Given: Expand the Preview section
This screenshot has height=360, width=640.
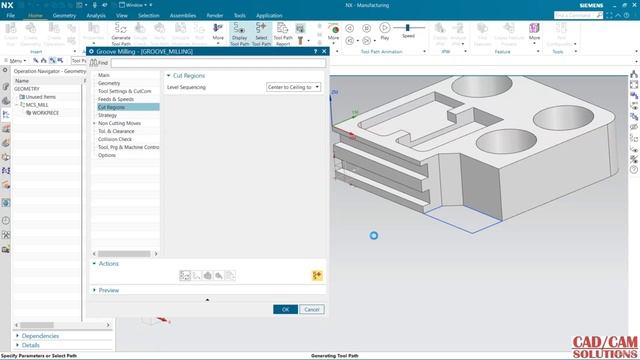Looking at the screenshot, I should point(94,290).
